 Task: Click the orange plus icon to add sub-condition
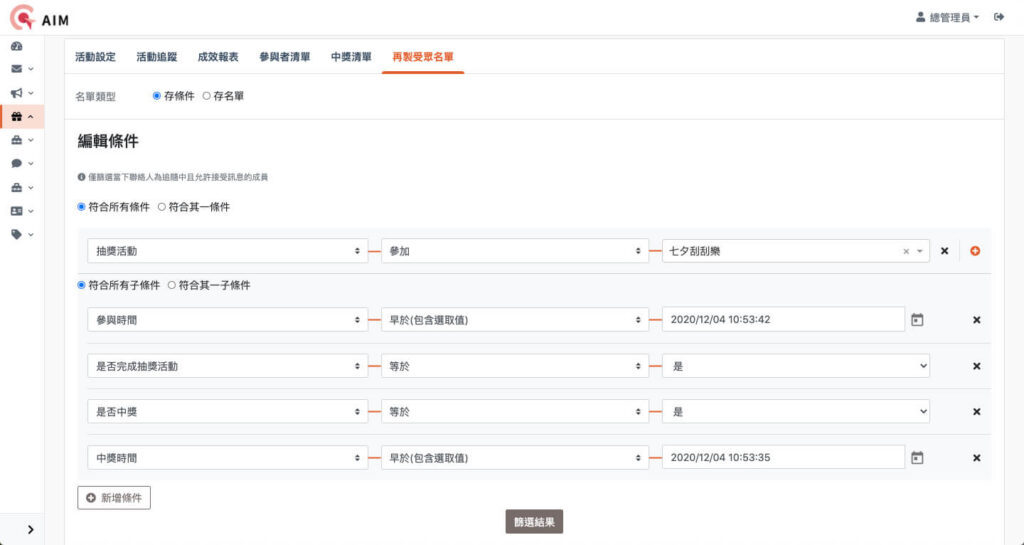[975, 251]
